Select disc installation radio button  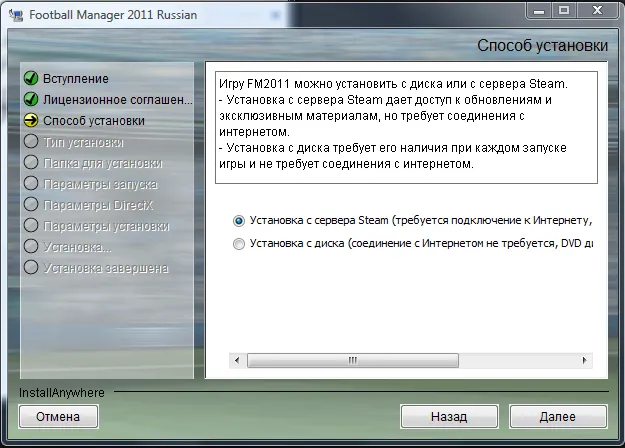click(238, 244)
